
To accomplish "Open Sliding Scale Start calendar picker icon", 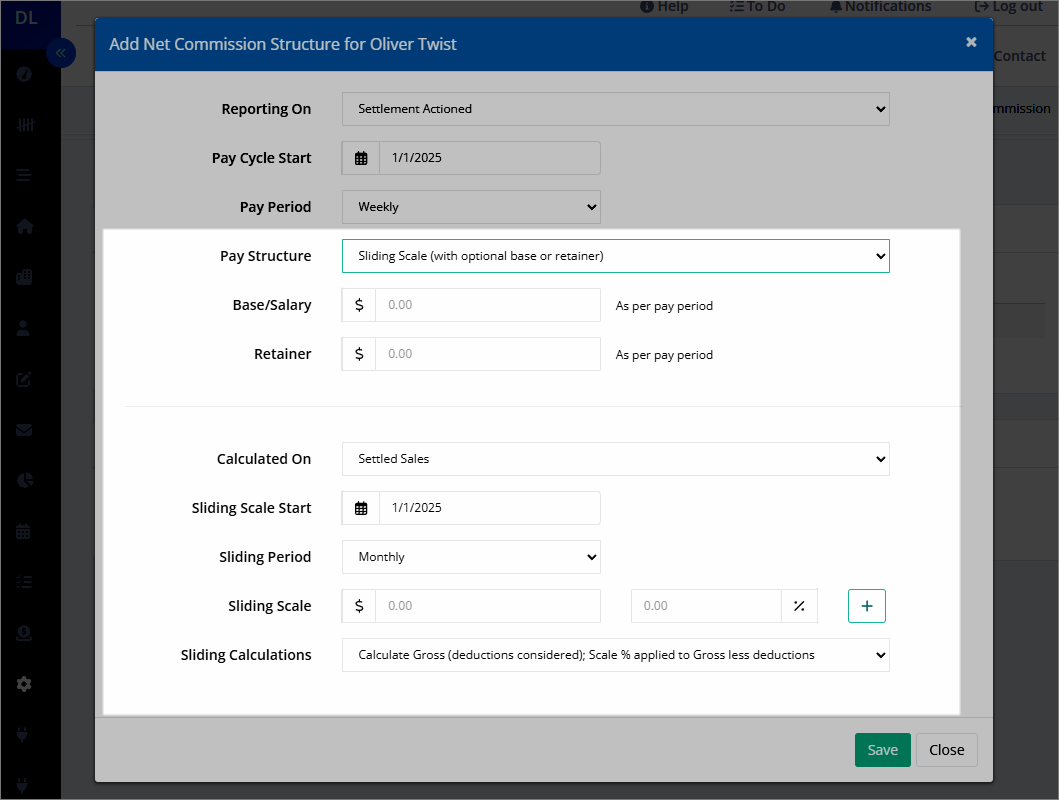I will [x=361, y=508].
